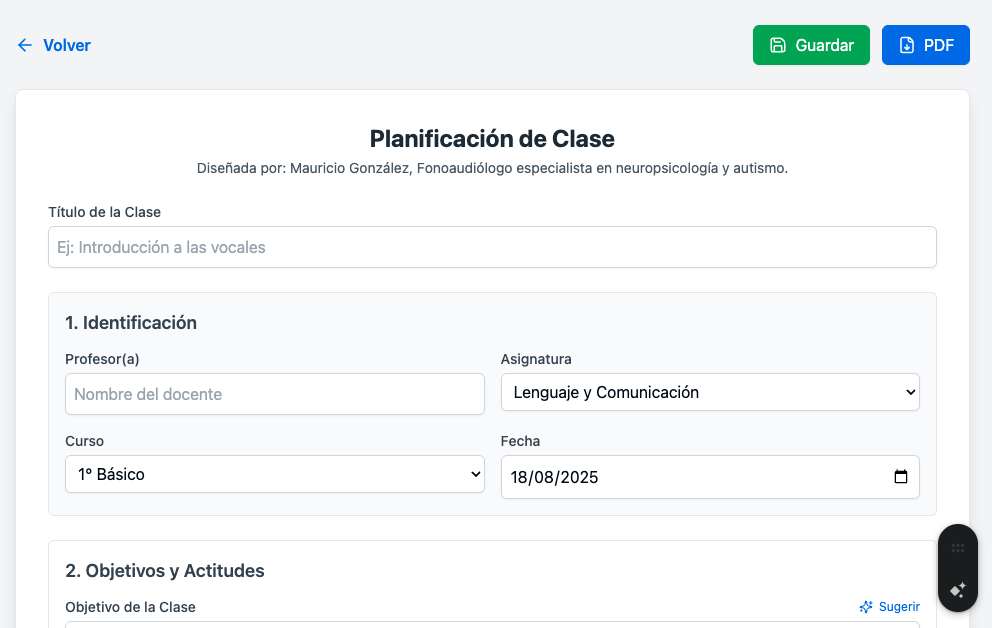
Task: Click the date value 18/08/2025 in Fecha
Action: click(555, 477)
